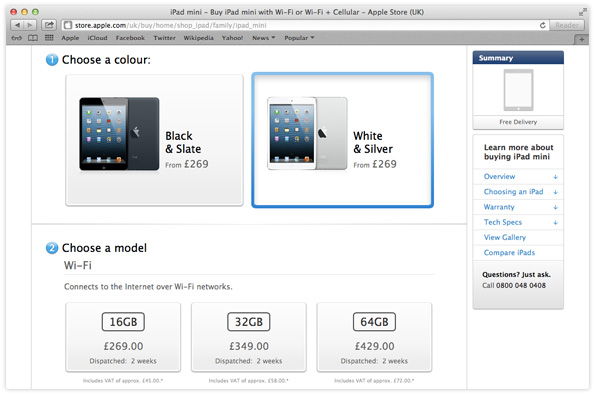Click the Choosing an iPad link
The image size is (596, 401).
(x=514, y=192)
